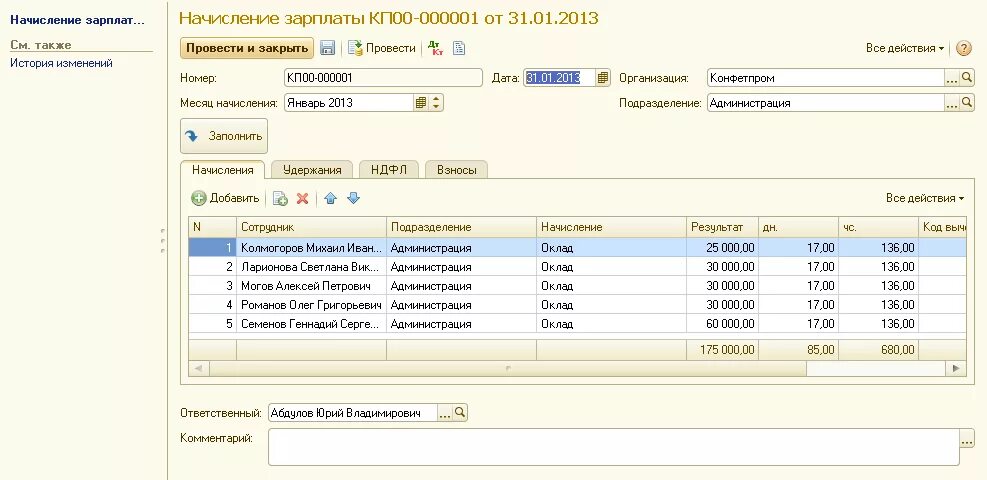The width and height of the screenshot is (987, 480).
Task: Click table scrollbar left arrow
Action: (x=198, y=368)
